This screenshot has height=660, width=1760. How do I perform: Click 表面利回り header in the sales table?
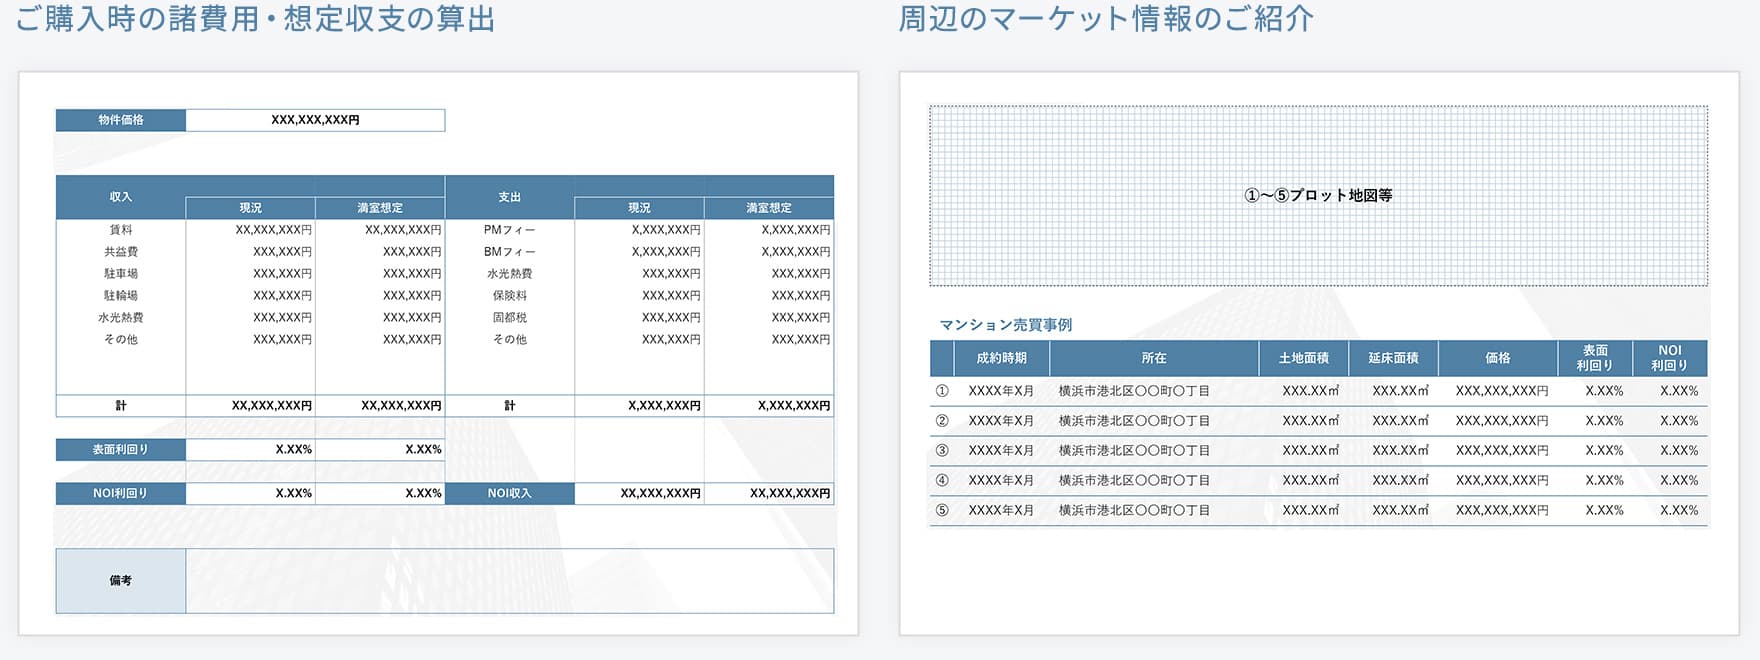coord(1595,358)
